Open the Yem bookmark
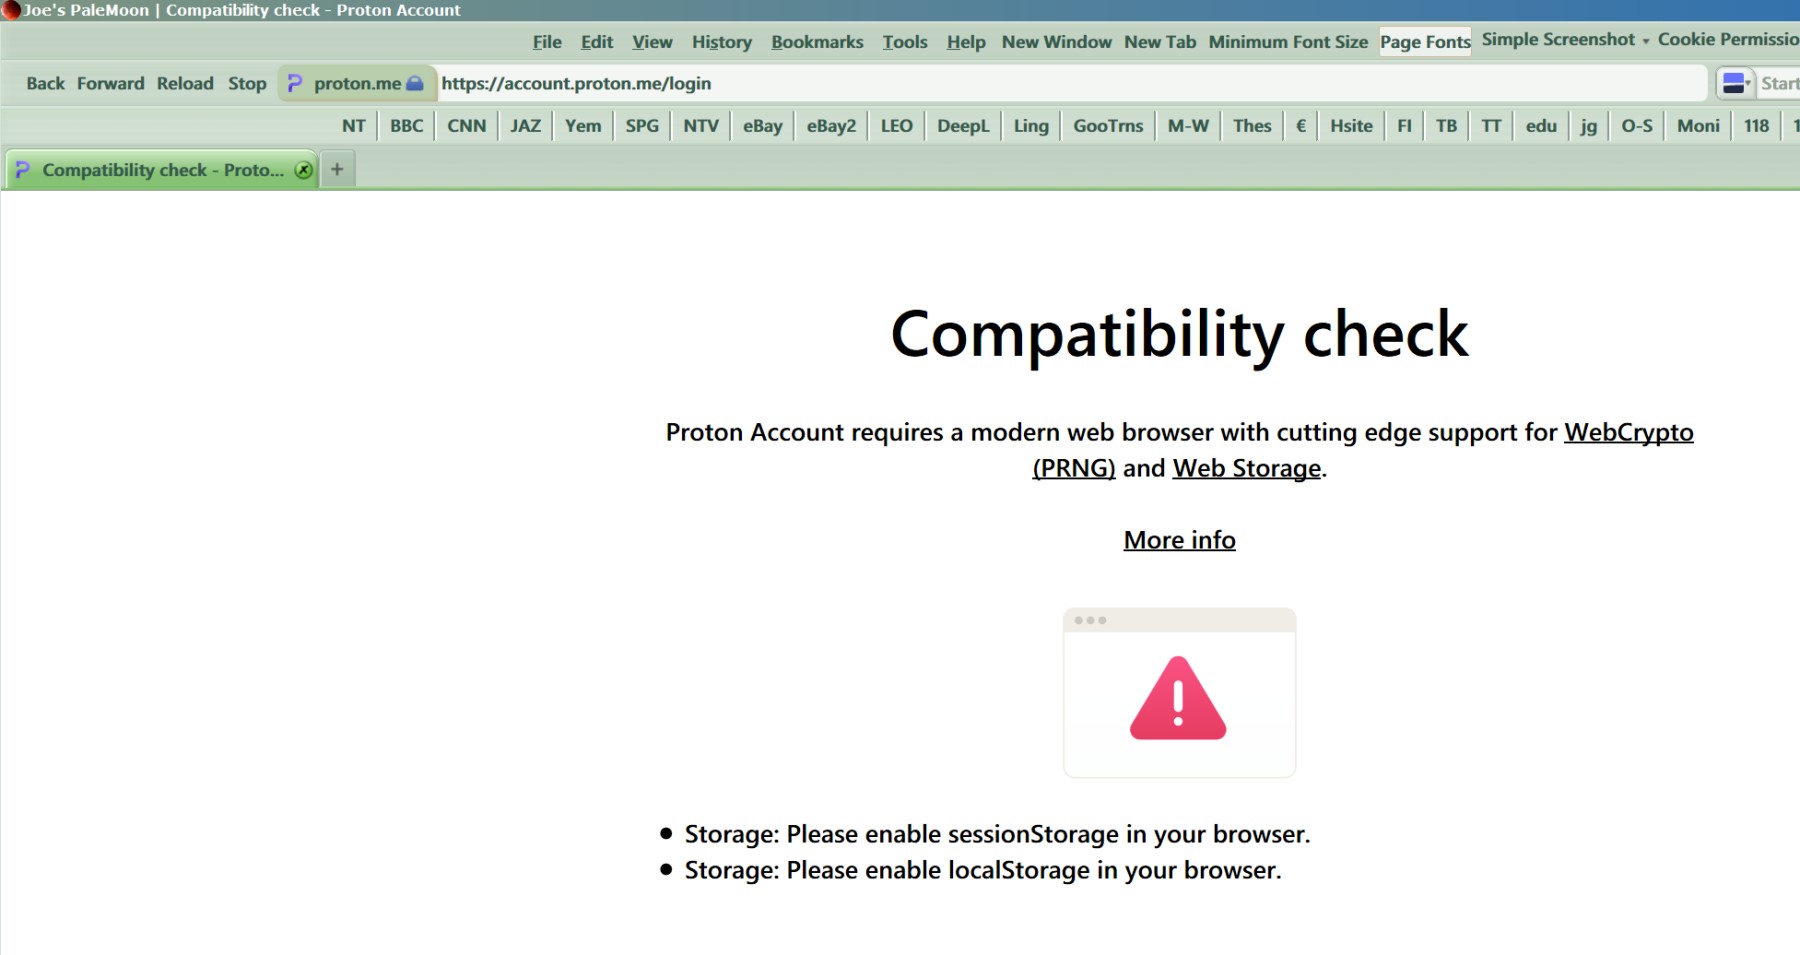1800x955 pixels. coord(583,126)
